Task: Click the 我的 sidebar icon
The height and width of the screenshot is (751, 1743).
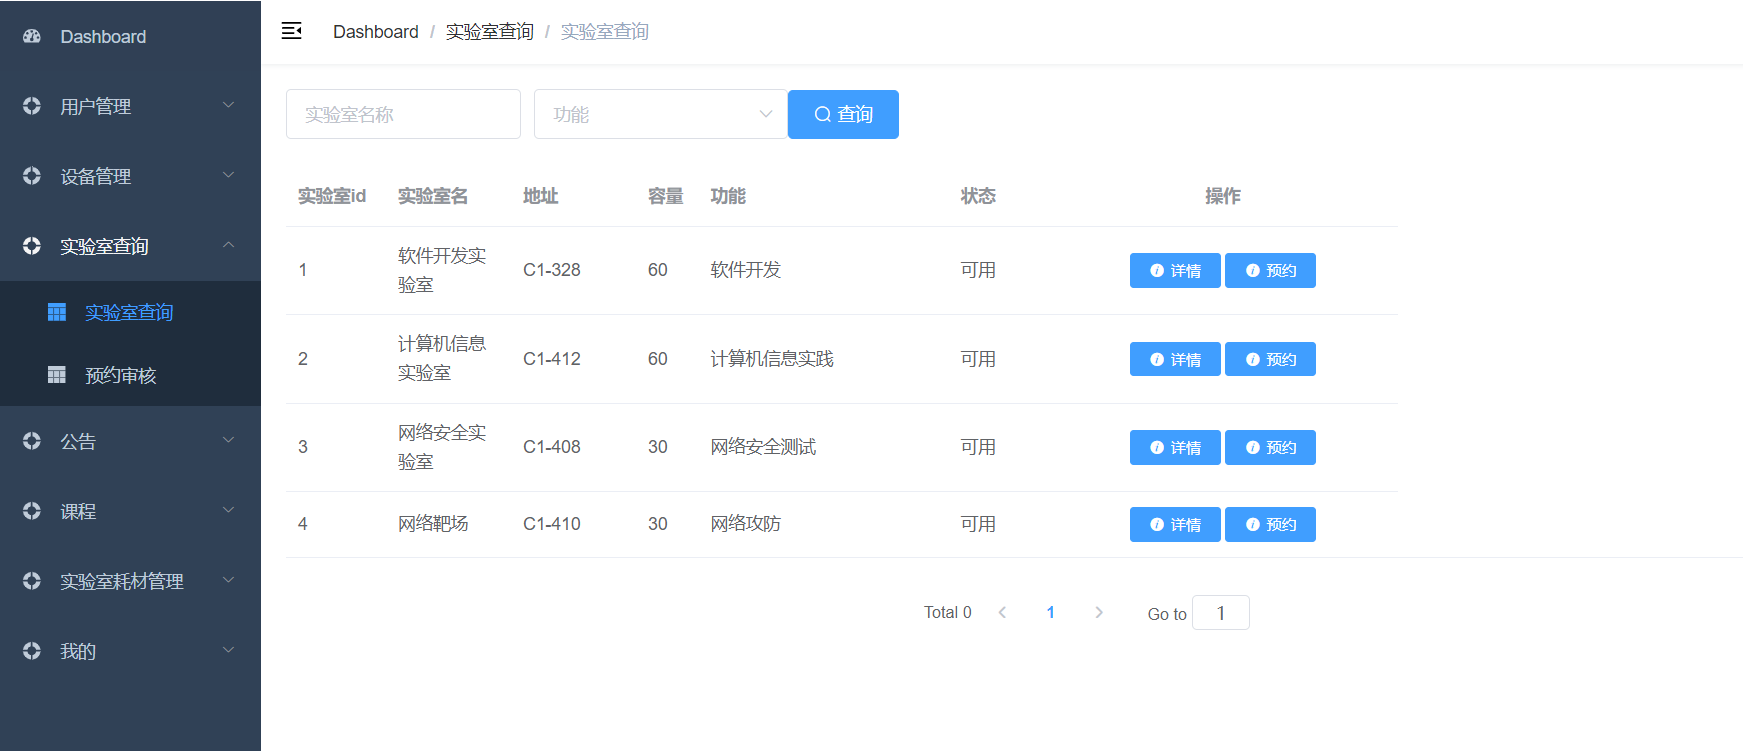Action: [32, 651]
